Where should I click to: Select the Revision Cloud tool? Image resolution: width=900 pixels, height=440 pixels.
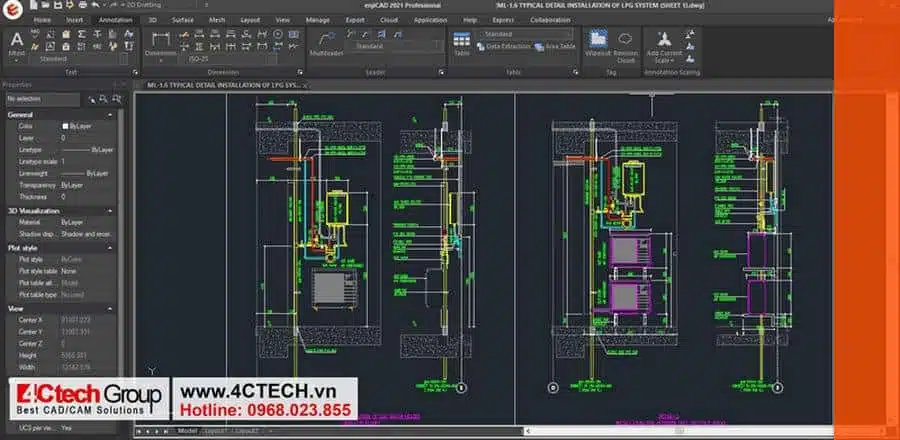point(626,46)
